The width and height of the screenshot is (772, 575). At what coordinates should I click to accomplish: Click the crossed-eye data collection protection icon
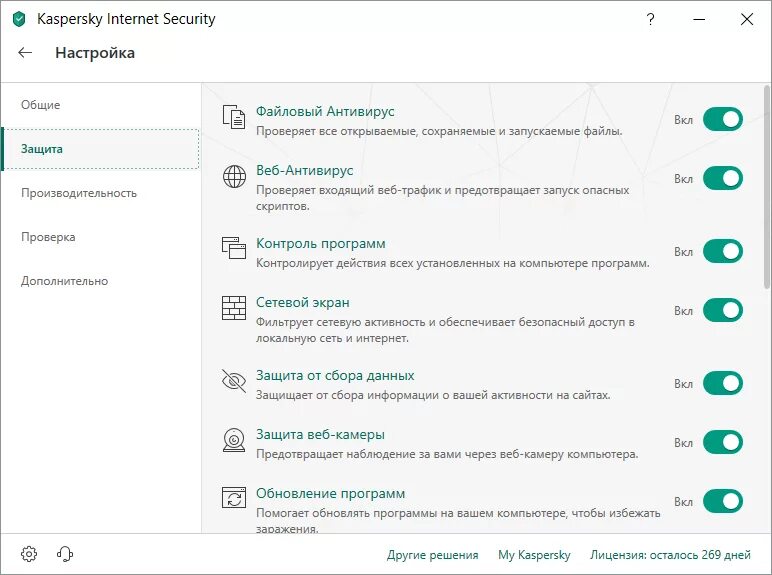pos(233,381)
